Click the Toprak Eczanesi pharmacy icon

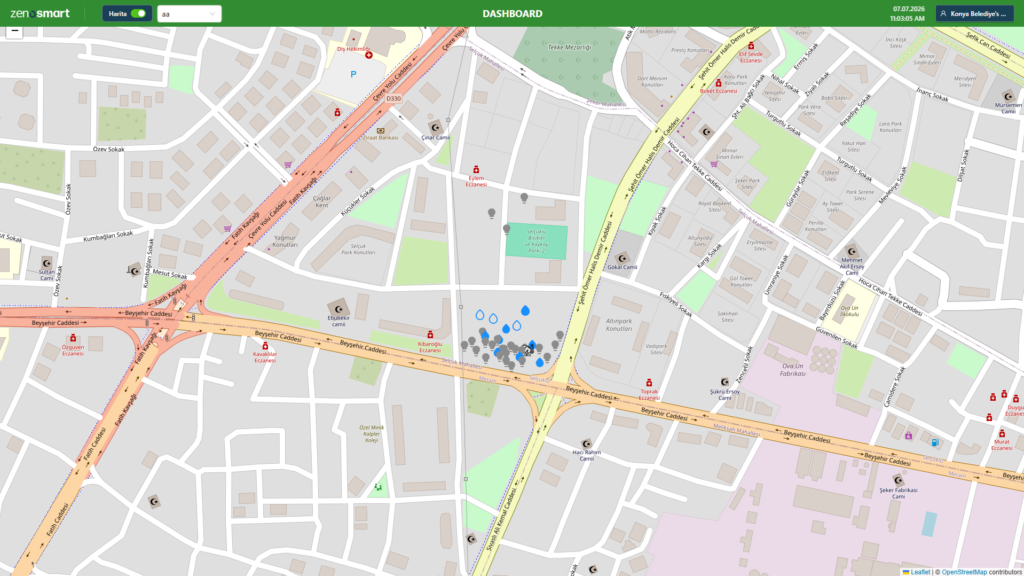point(648,383)
